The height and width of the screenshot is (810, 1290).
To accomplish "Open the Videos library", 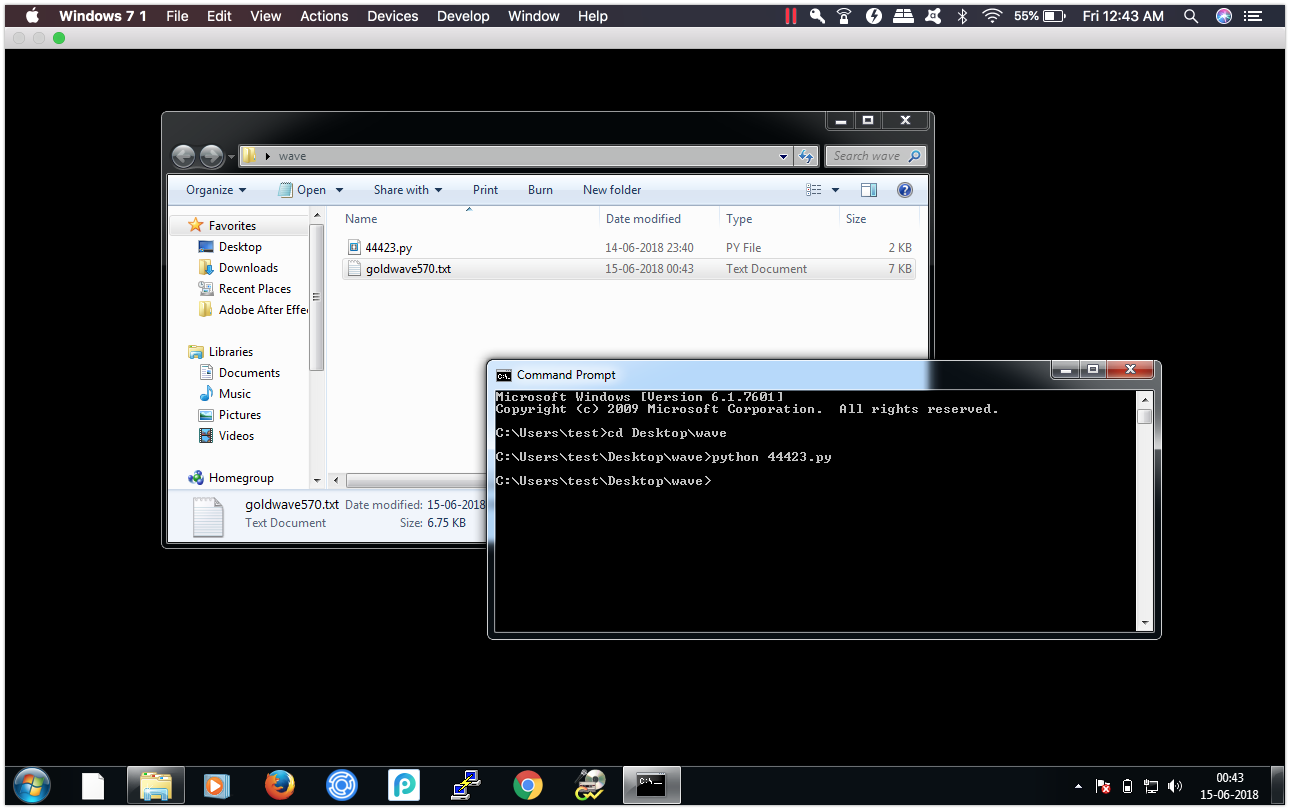I will click(237, 436).
